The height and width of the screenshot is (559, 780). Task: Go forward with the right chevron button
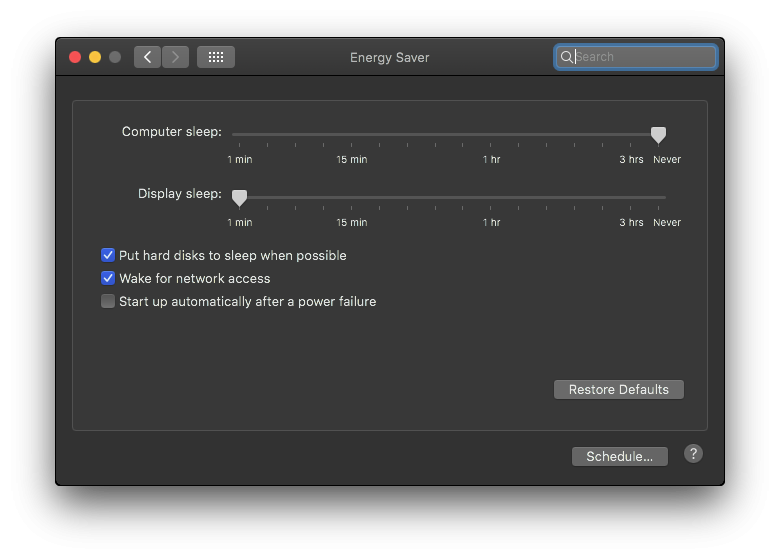175,57
